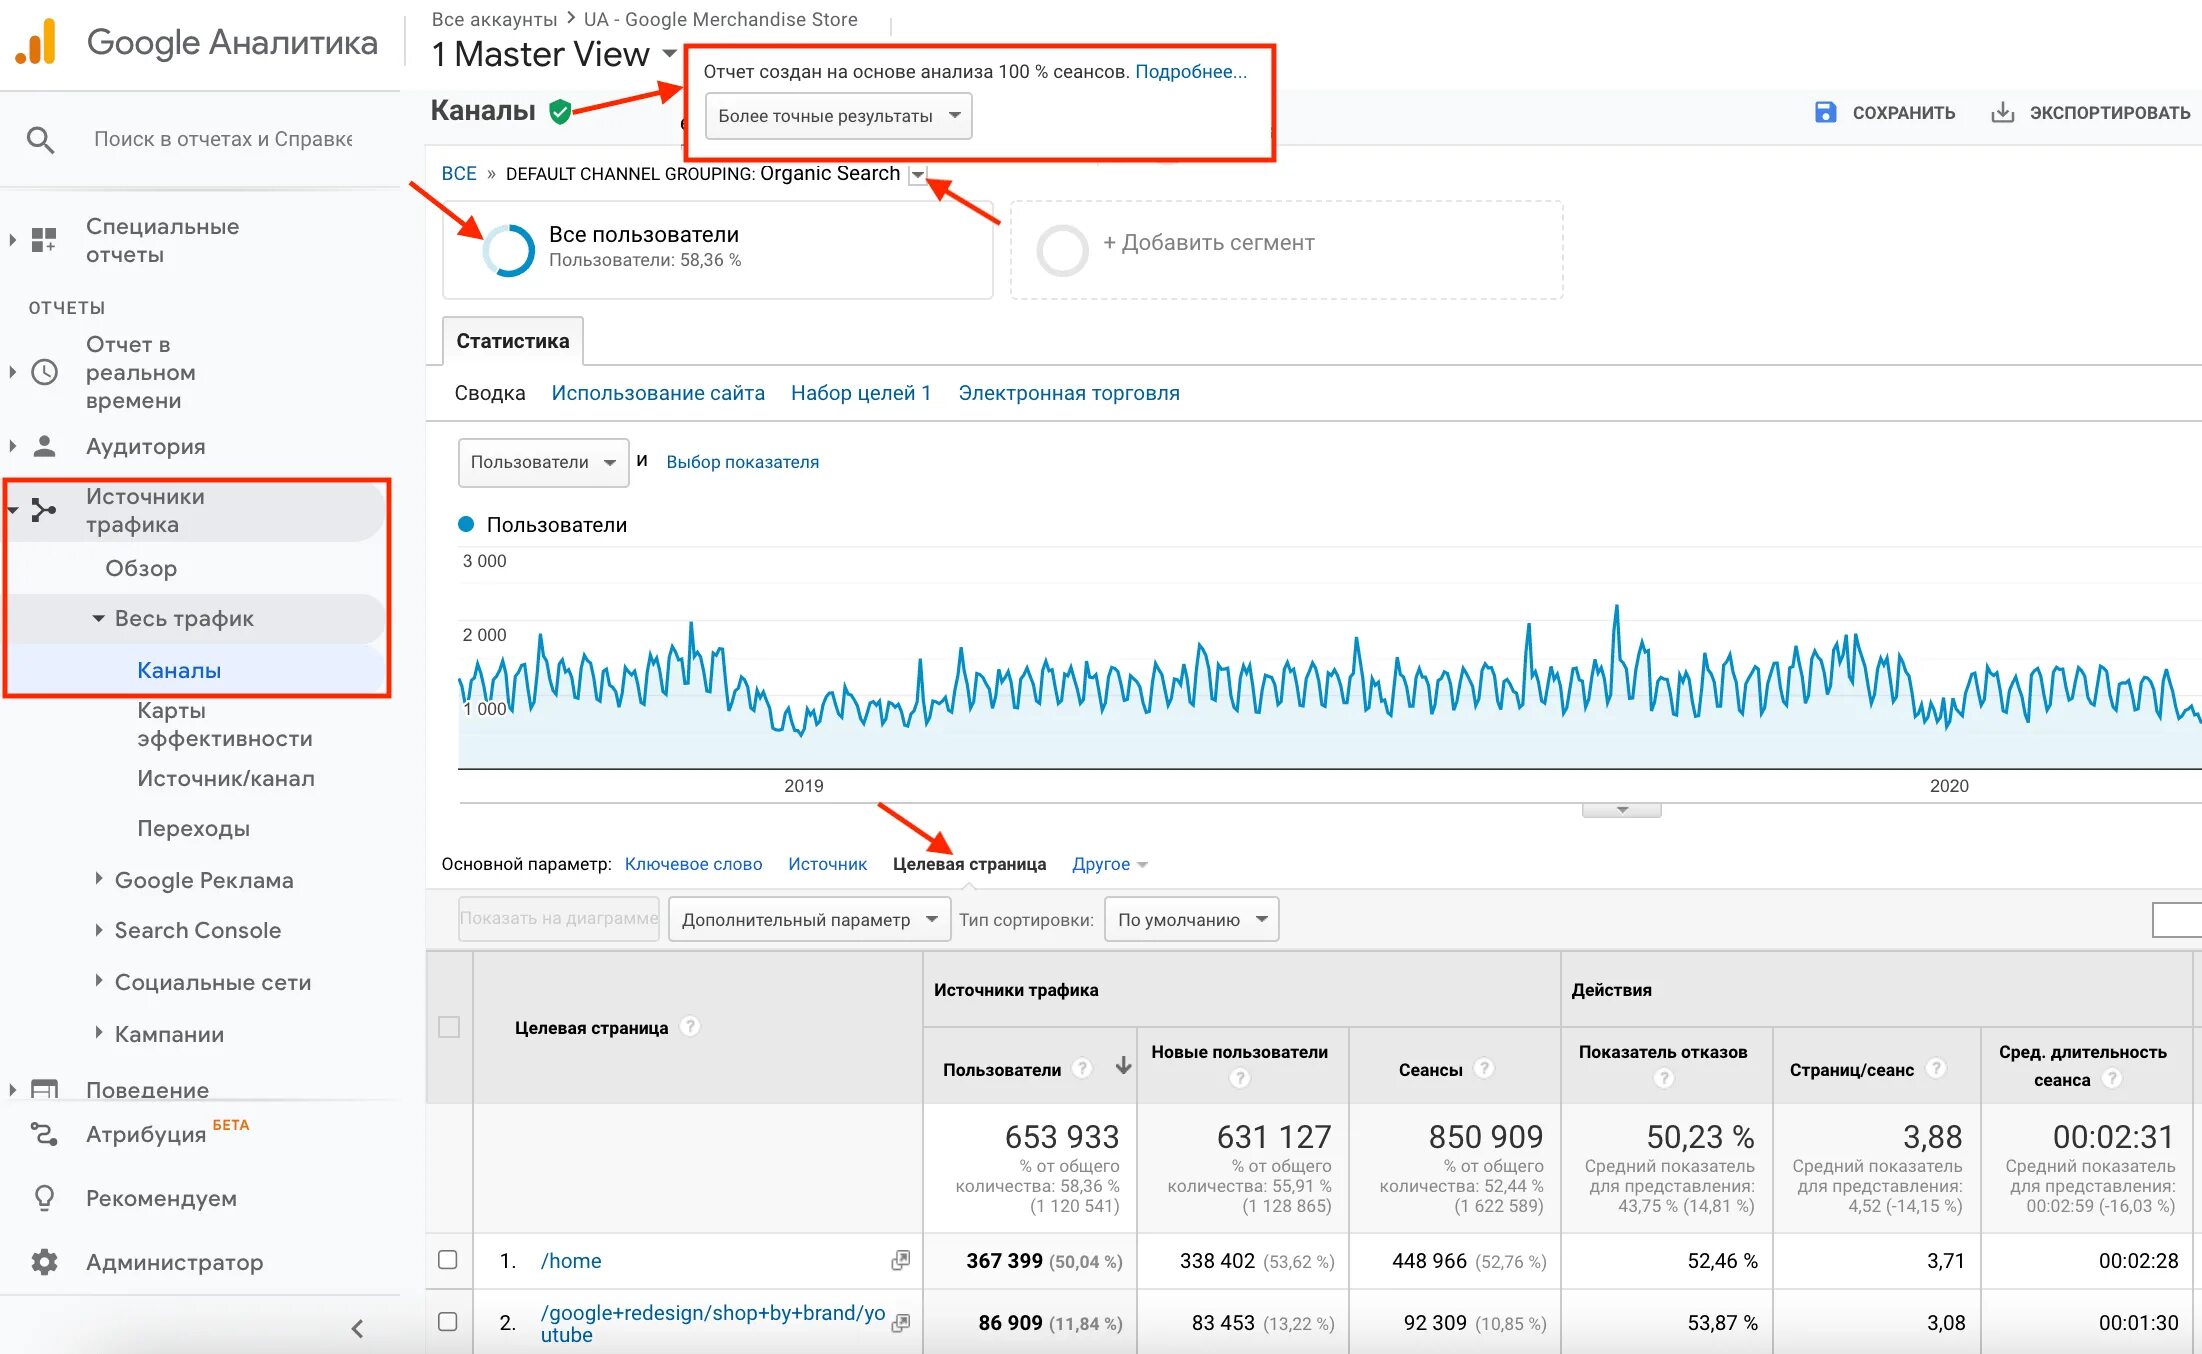Click the Подробнее link
The width and height of the screenshot is (2202, 1354).
pos(1190,71)
